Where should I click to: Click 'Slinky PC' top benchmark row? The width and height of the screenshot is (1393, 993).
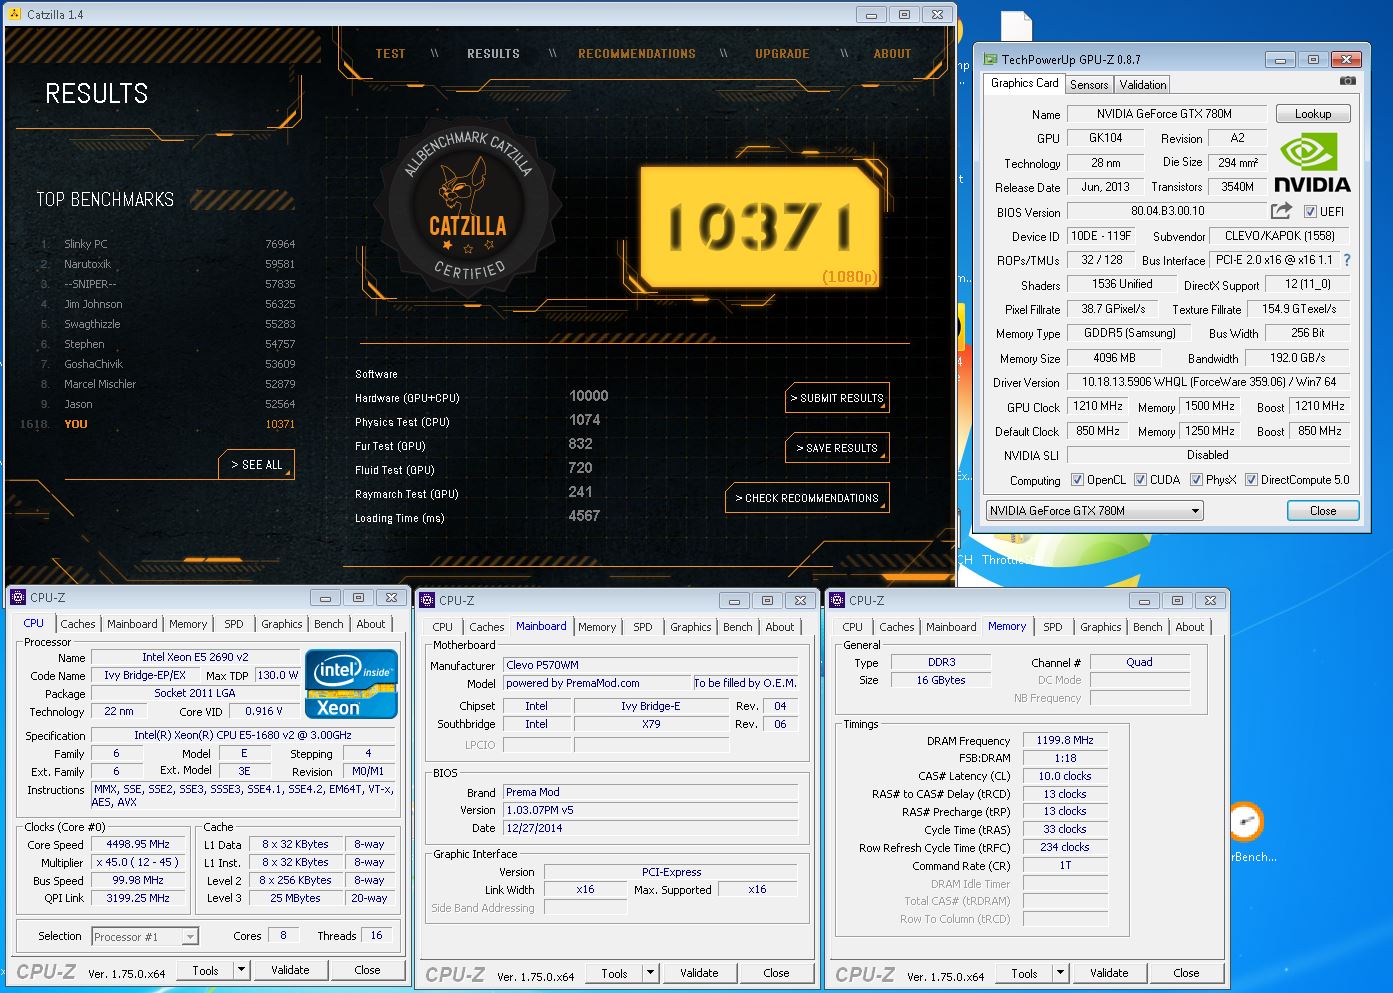(168, 244)
